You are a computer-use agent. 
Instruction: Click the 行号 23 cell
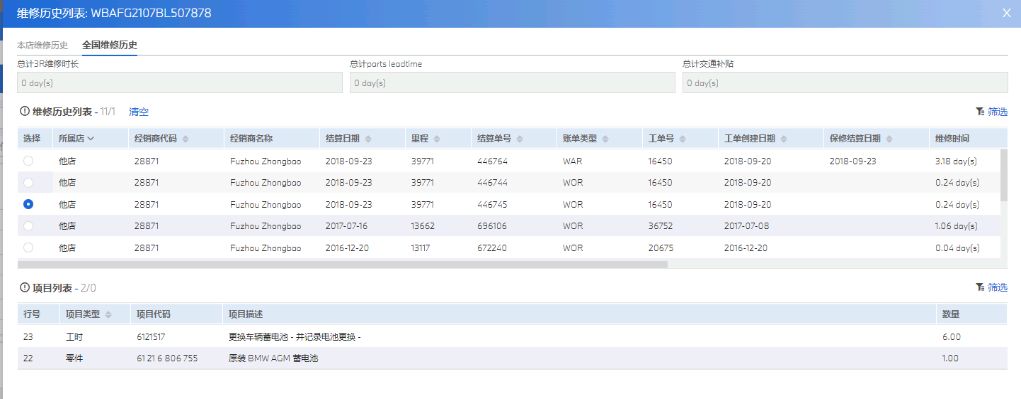pos(28,337)
